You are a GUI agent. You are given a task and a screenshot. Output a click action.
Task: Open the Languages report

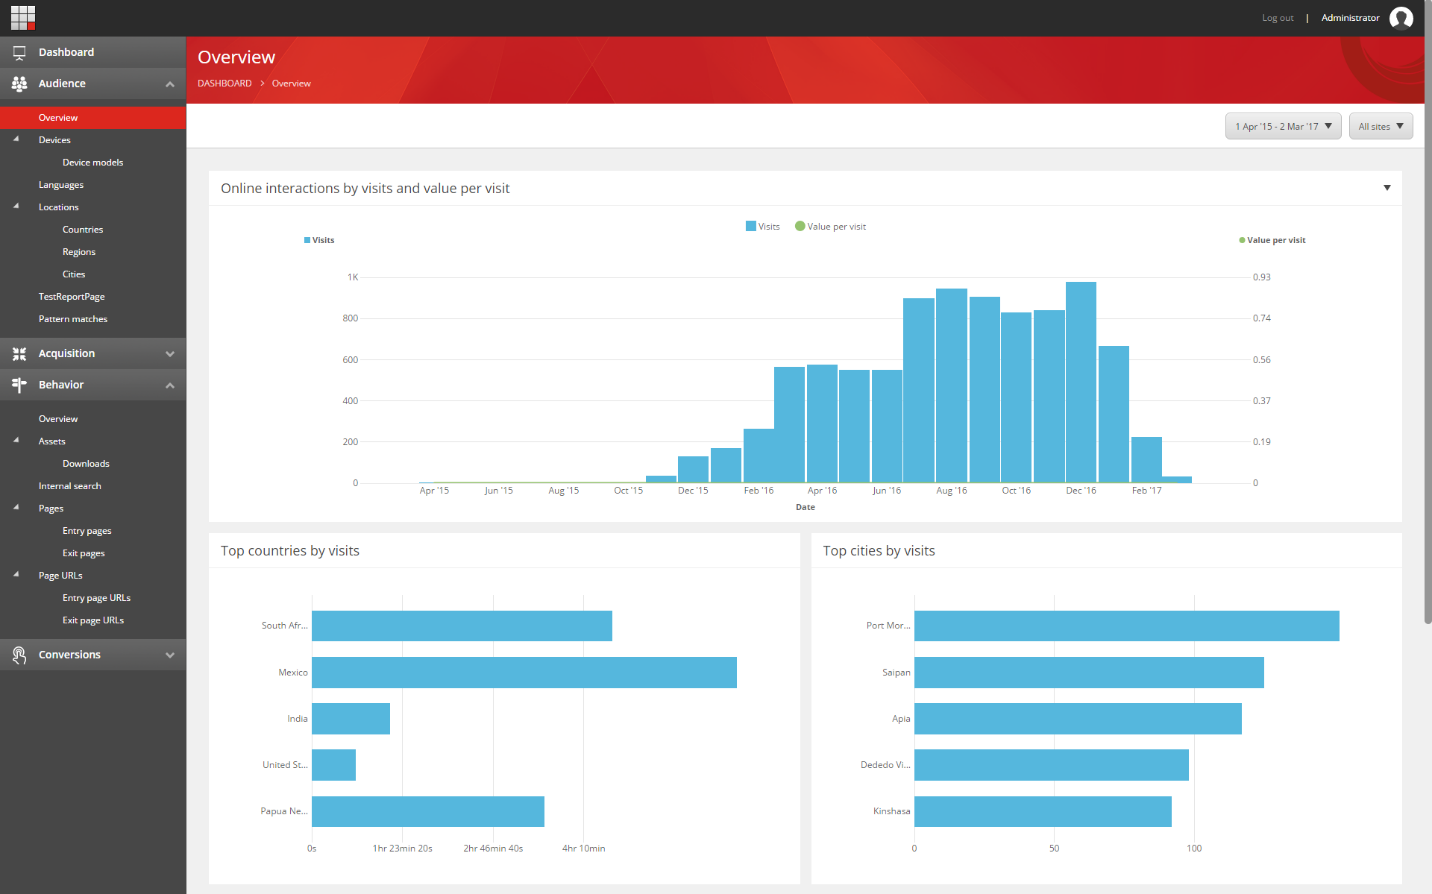61,185
